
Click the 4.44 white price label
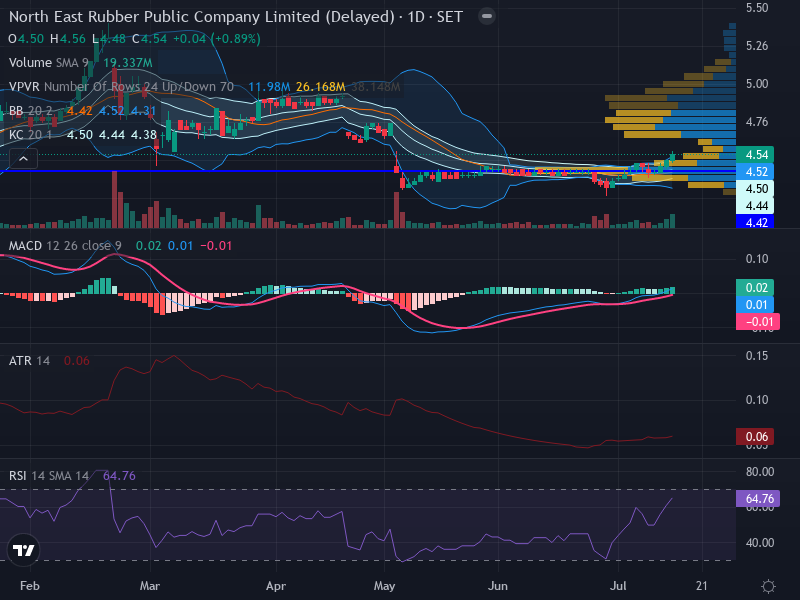tap(755, 206)
